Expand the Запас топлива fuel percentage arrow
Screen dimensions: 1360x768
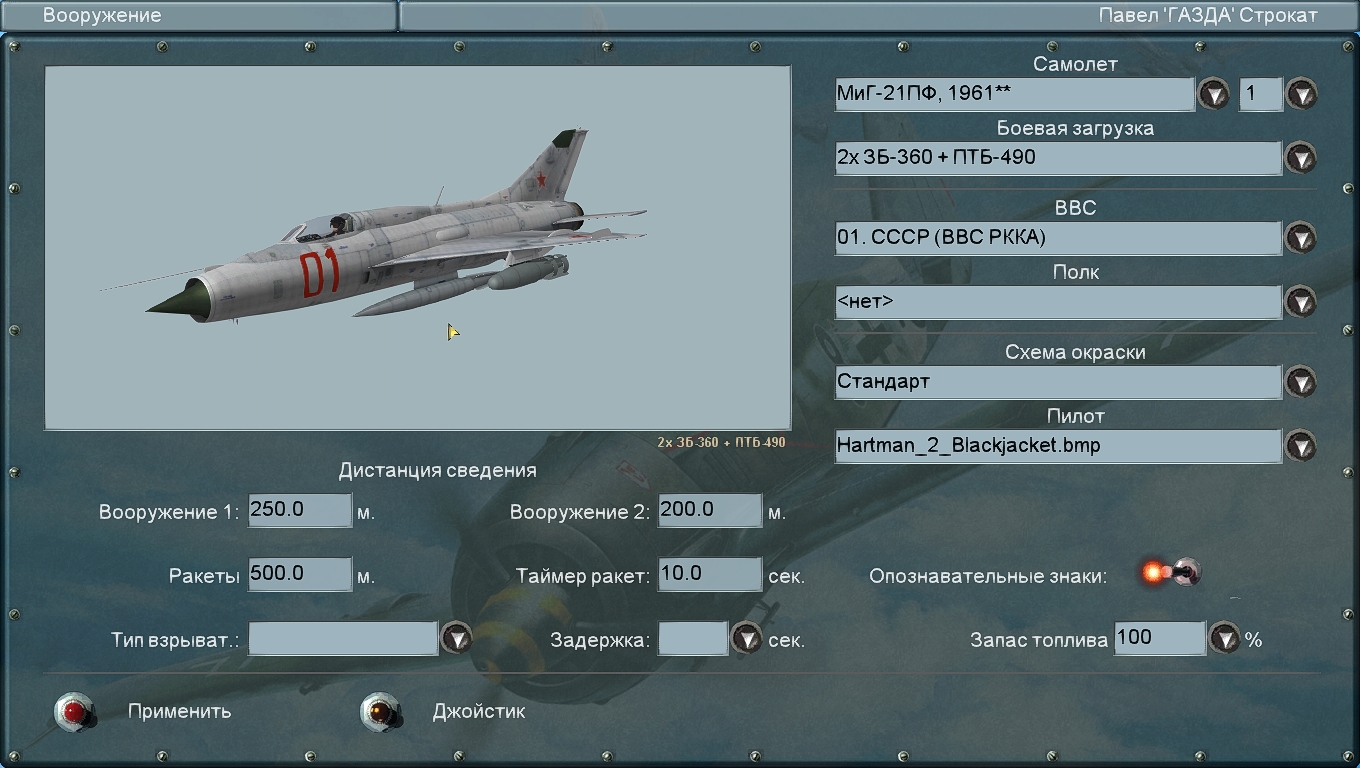pos(1225,638)
